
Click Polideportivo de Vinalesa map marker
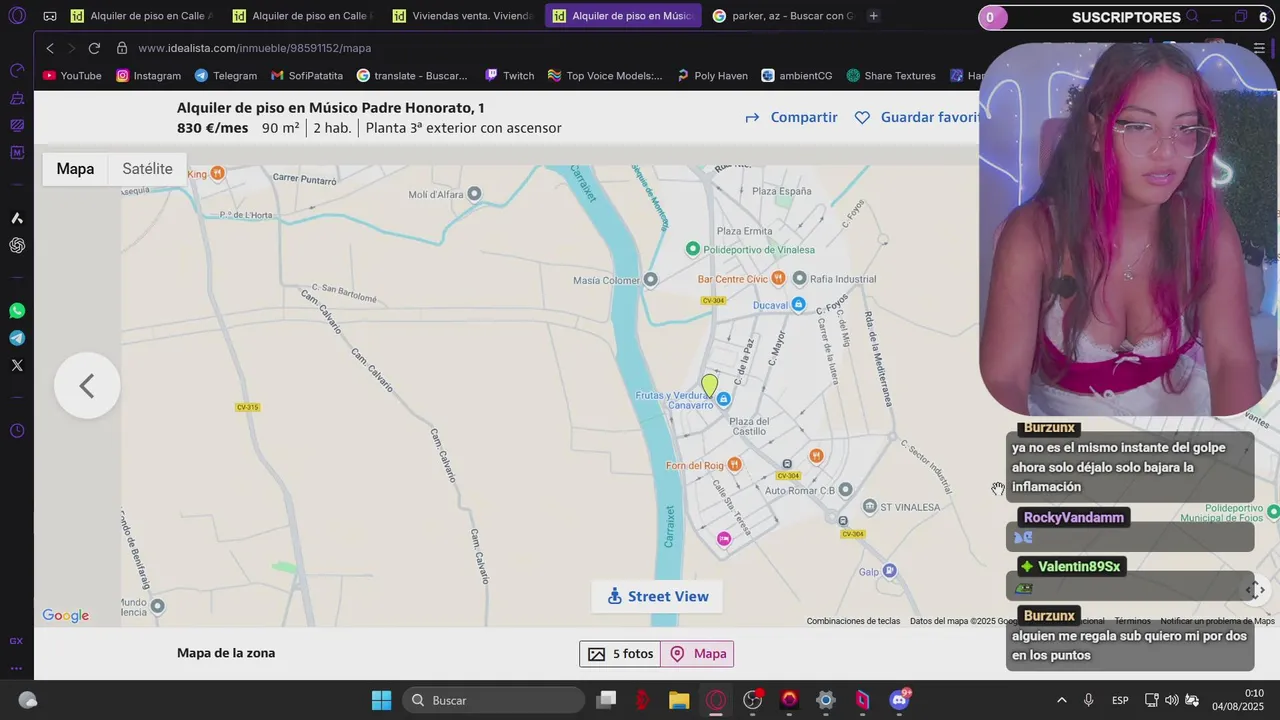[693, 249]
